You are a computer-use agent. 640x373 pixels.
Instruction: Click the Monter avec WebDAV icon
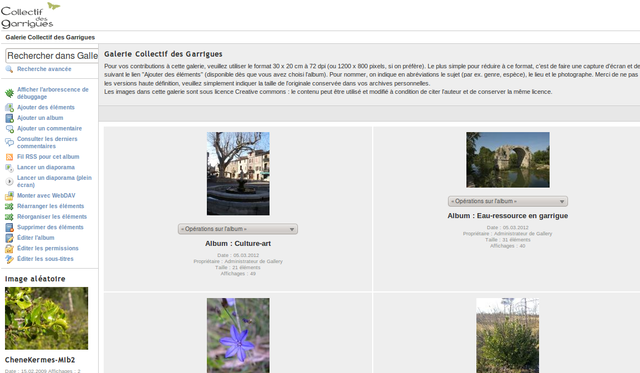[9, 195]
